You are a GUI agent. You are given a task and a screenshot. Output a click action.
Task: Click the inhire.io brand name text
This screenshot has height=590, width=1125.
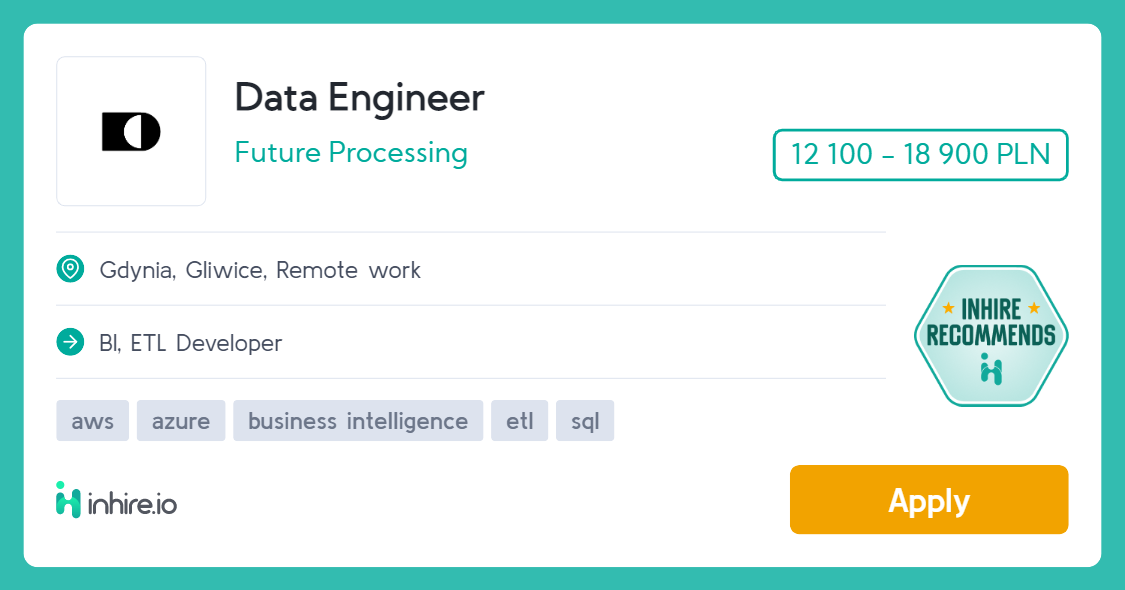[132, 503]
